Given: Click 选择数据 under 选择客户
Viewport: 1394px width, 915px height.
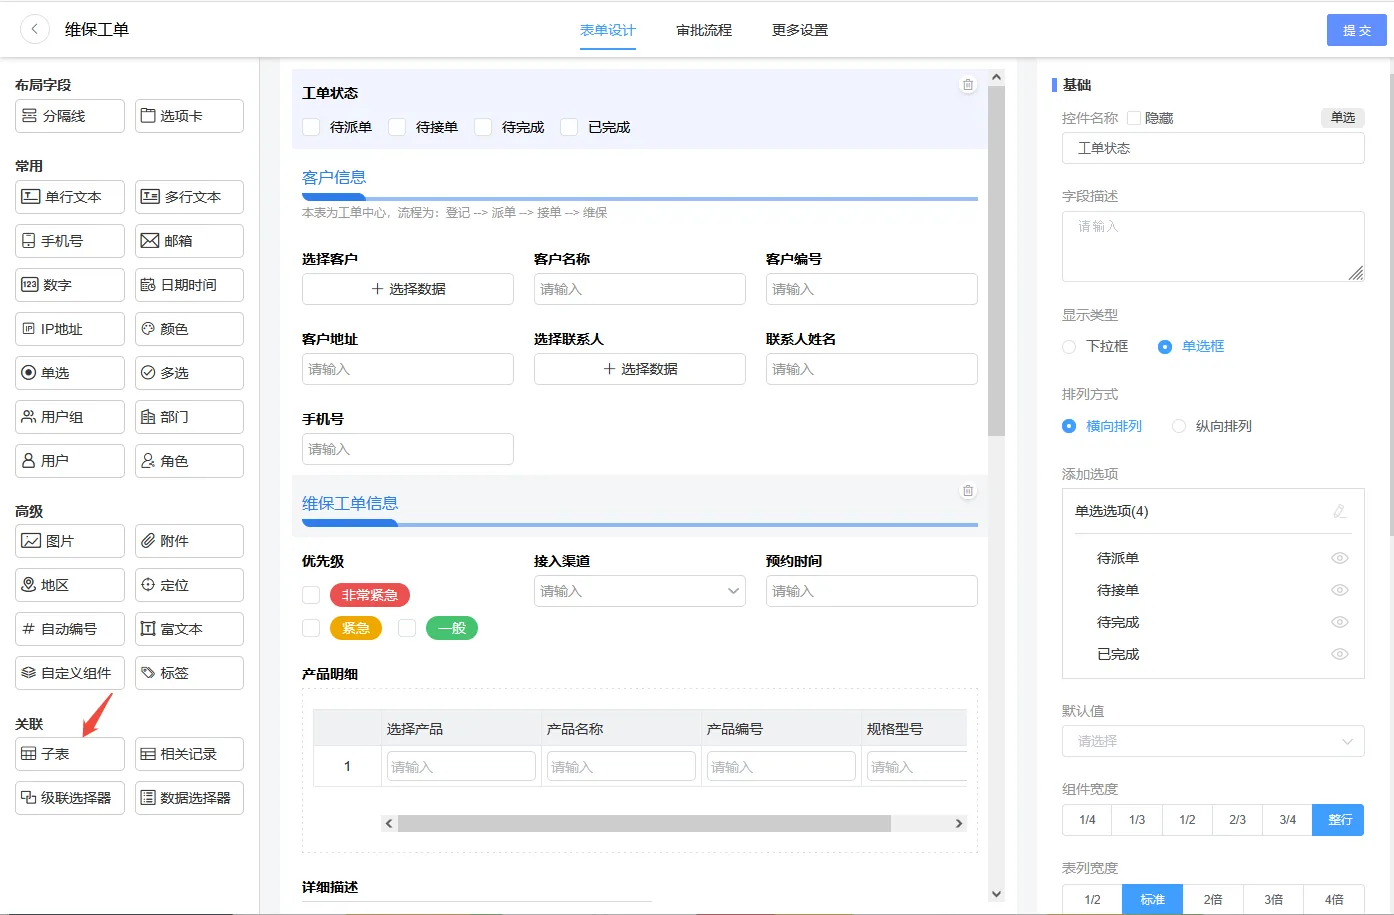Looking at the screenshot, I should click(x=407, y=289).
